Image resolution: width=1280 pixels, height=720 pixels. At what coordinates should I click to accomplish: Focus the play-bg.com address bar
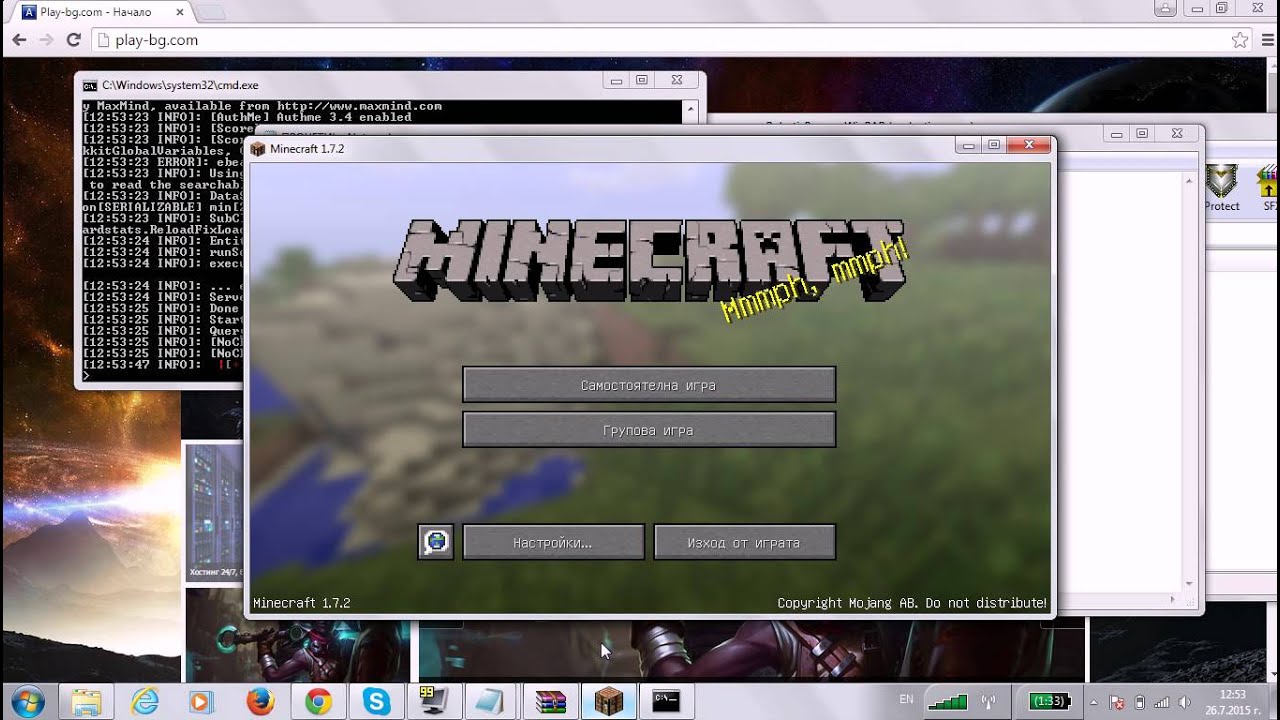(660, 40)
